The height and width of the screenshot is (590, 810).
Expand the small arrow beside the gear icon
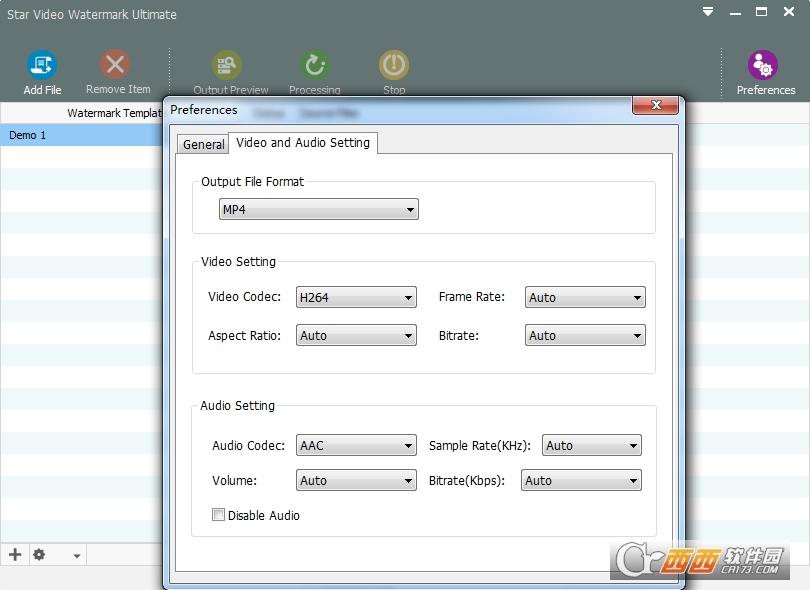pos(76,556)
